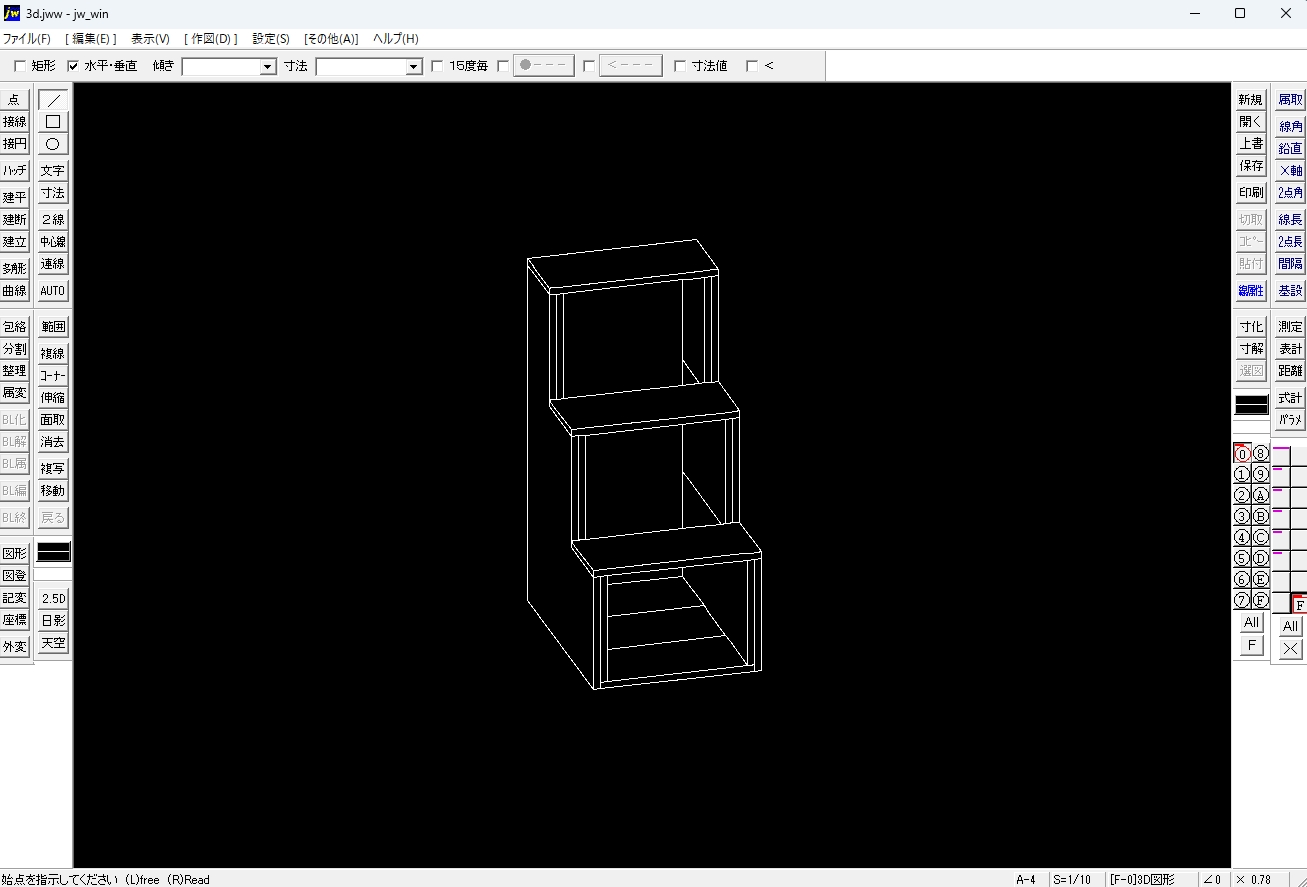The height and width of the screenshot is (887, 1307).
Task: Choose the 文字 (text) tool
Action: coord(53,171)
